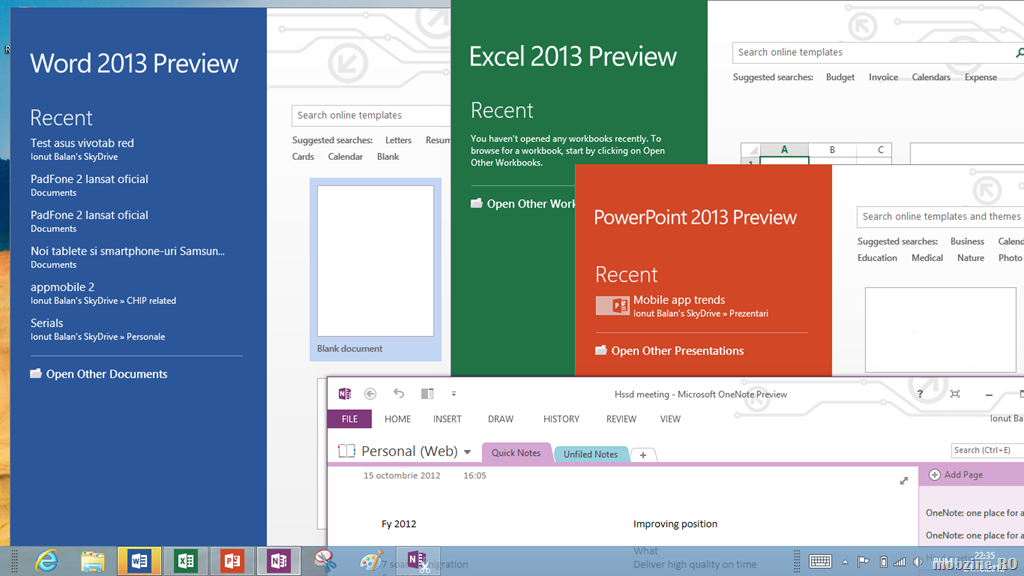Open Customize Quick Access Toolbar dropdown

click(454, 394)
